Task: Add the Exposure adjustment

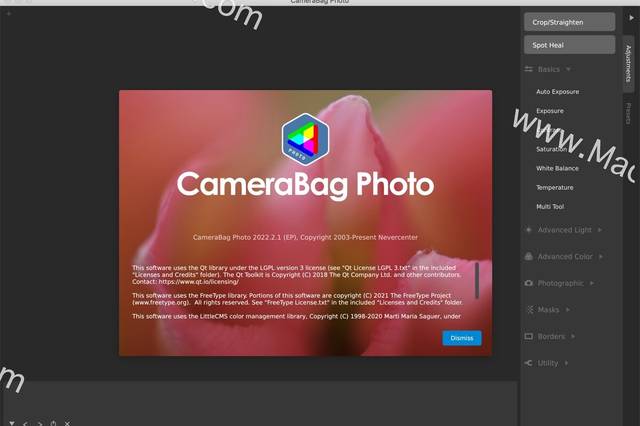Action: pos(550,111)
